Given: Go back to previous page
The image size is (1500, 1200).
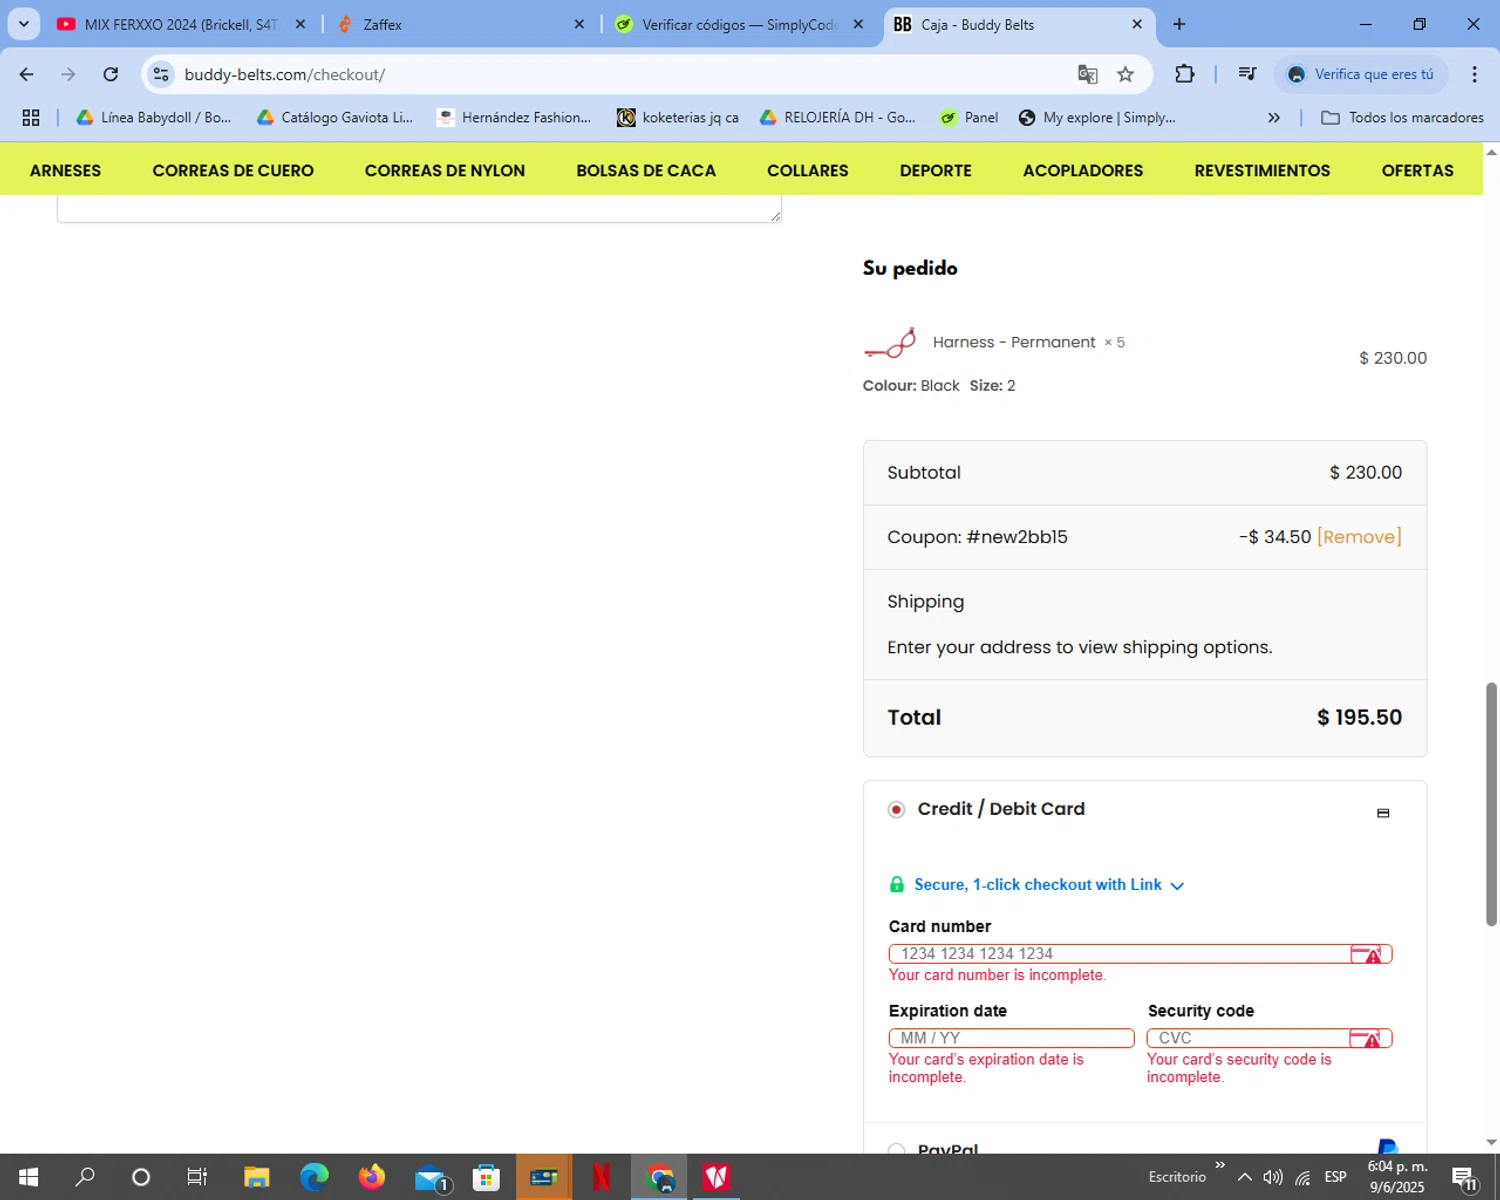Looking at the screenshot, I should tap(27, 74).
